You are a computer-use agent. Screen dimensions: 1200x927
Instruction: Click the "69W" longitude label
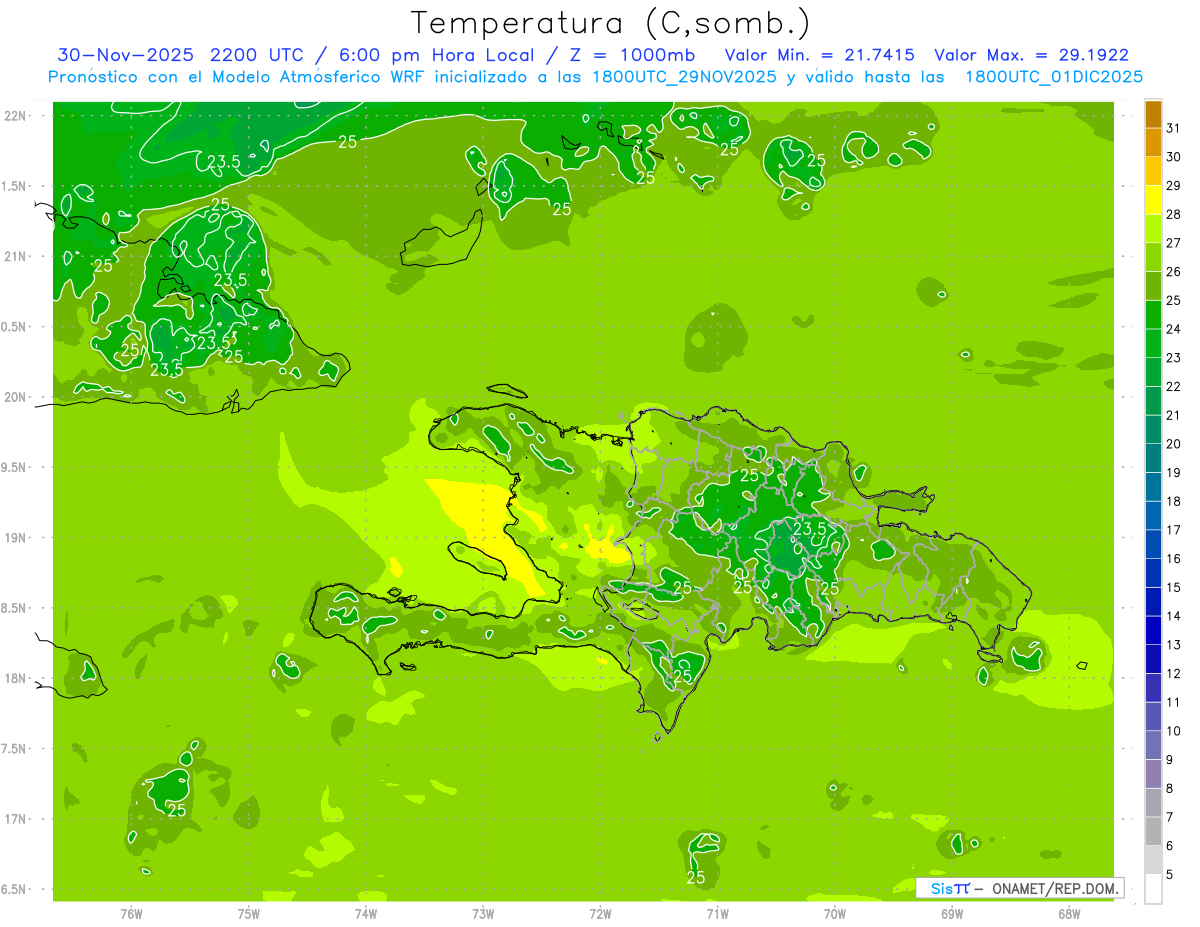pyautogui.click(x=951, y=914)
